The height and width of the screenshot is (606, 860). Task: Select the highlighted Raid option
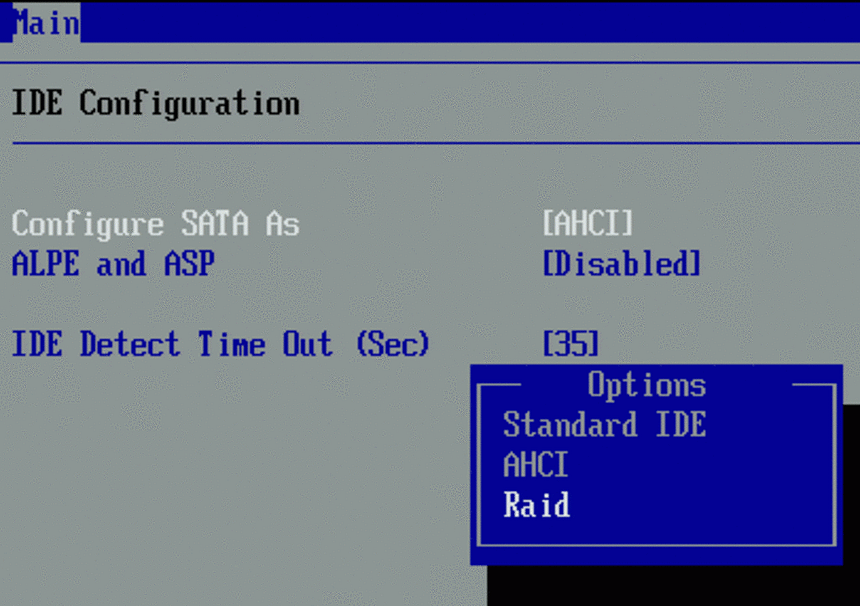tap(536, 505)
